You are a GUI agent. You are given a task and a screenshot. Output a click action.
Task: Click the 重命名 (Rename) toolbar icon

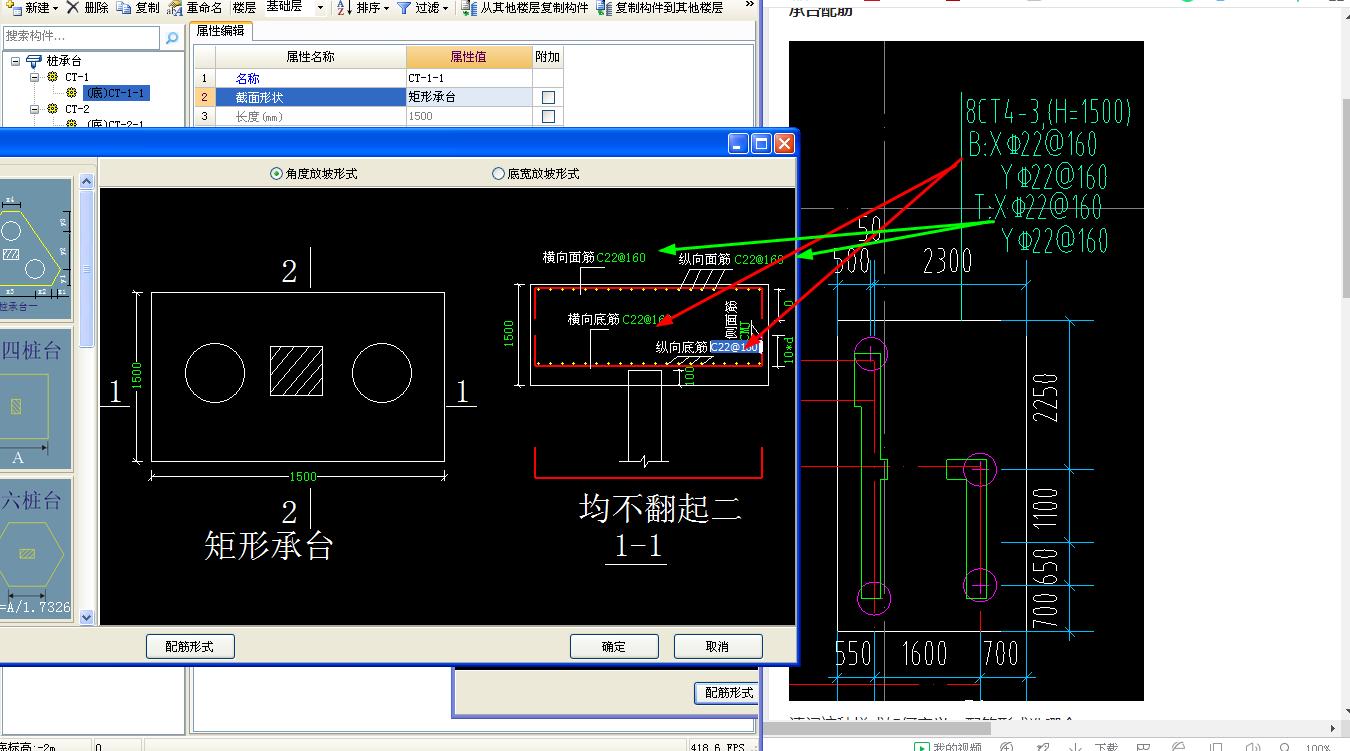point(175,7)
